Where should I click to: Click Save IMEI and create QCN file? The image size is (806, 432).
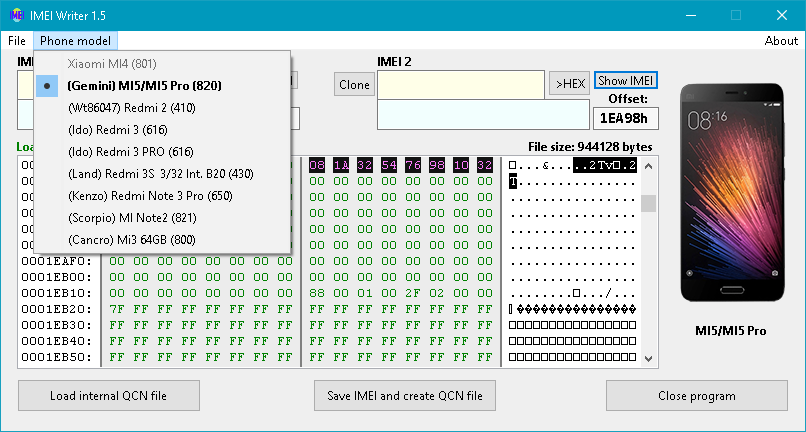tap(405, 396)
